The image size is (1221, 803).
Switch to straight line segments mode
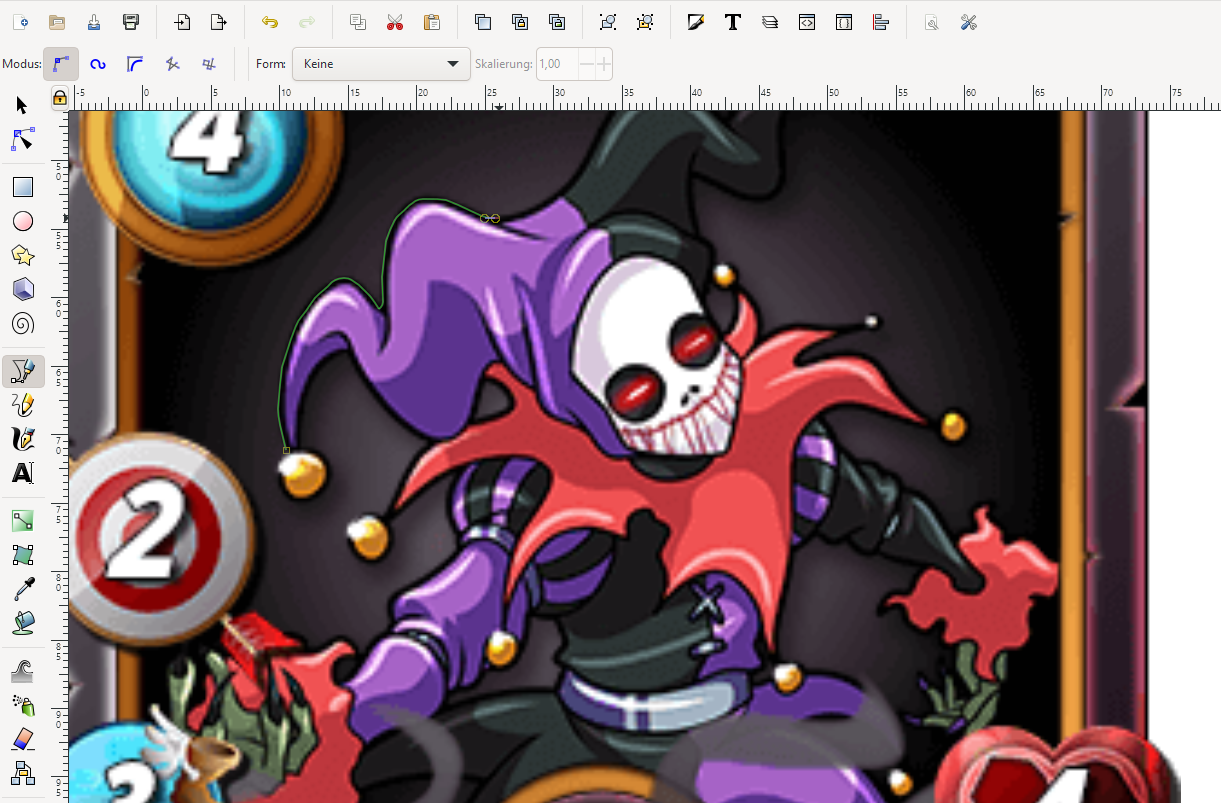click(172, 64)
